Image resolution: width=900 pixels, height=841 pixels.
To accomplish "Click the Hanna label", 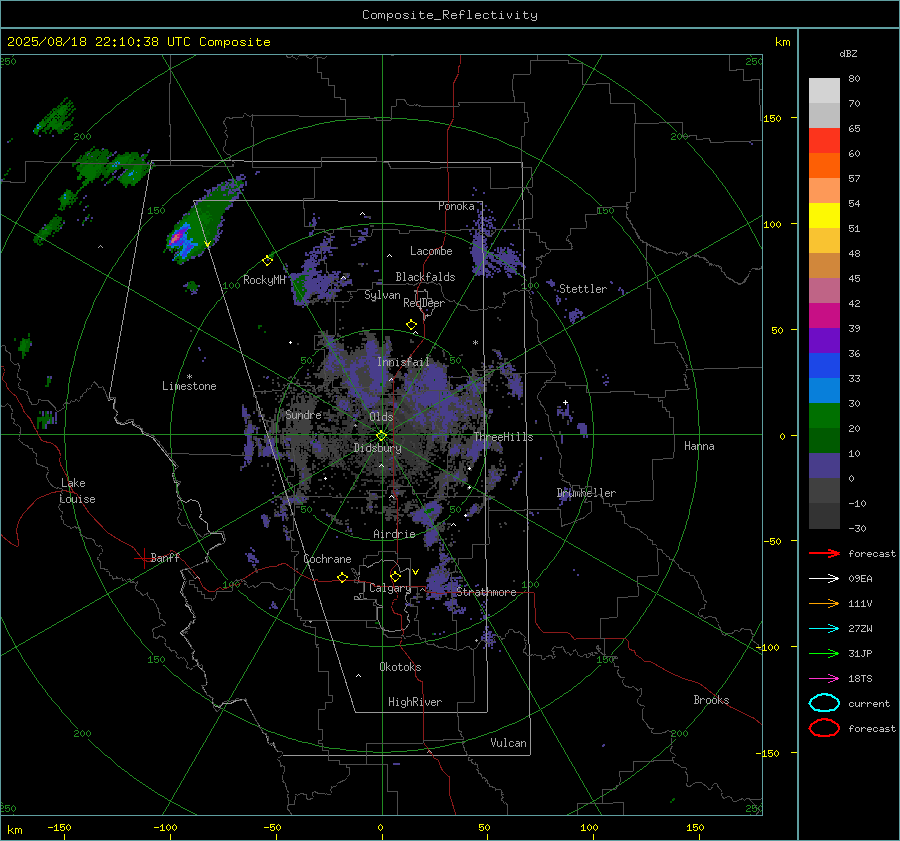I will point(699,446).
